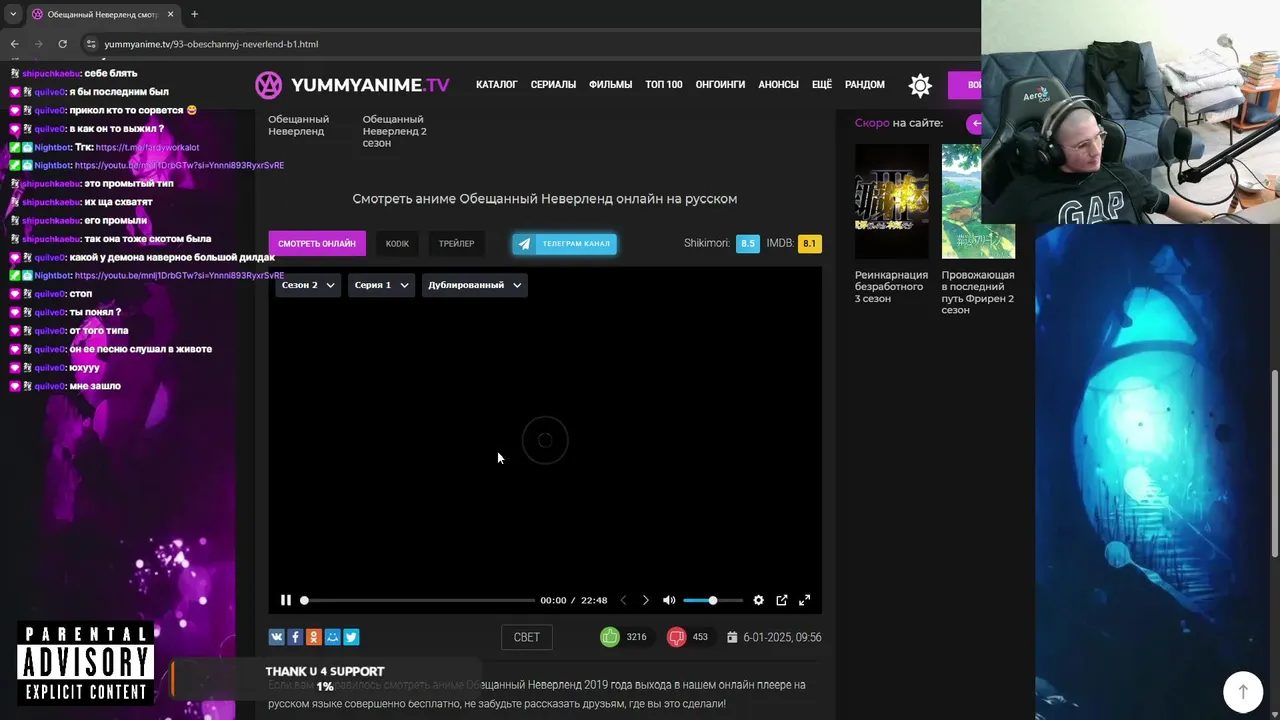This screenshot has width=1280, height=720.
Task: Like the anime with thumbs up
Action: click(x=610, y=637)
